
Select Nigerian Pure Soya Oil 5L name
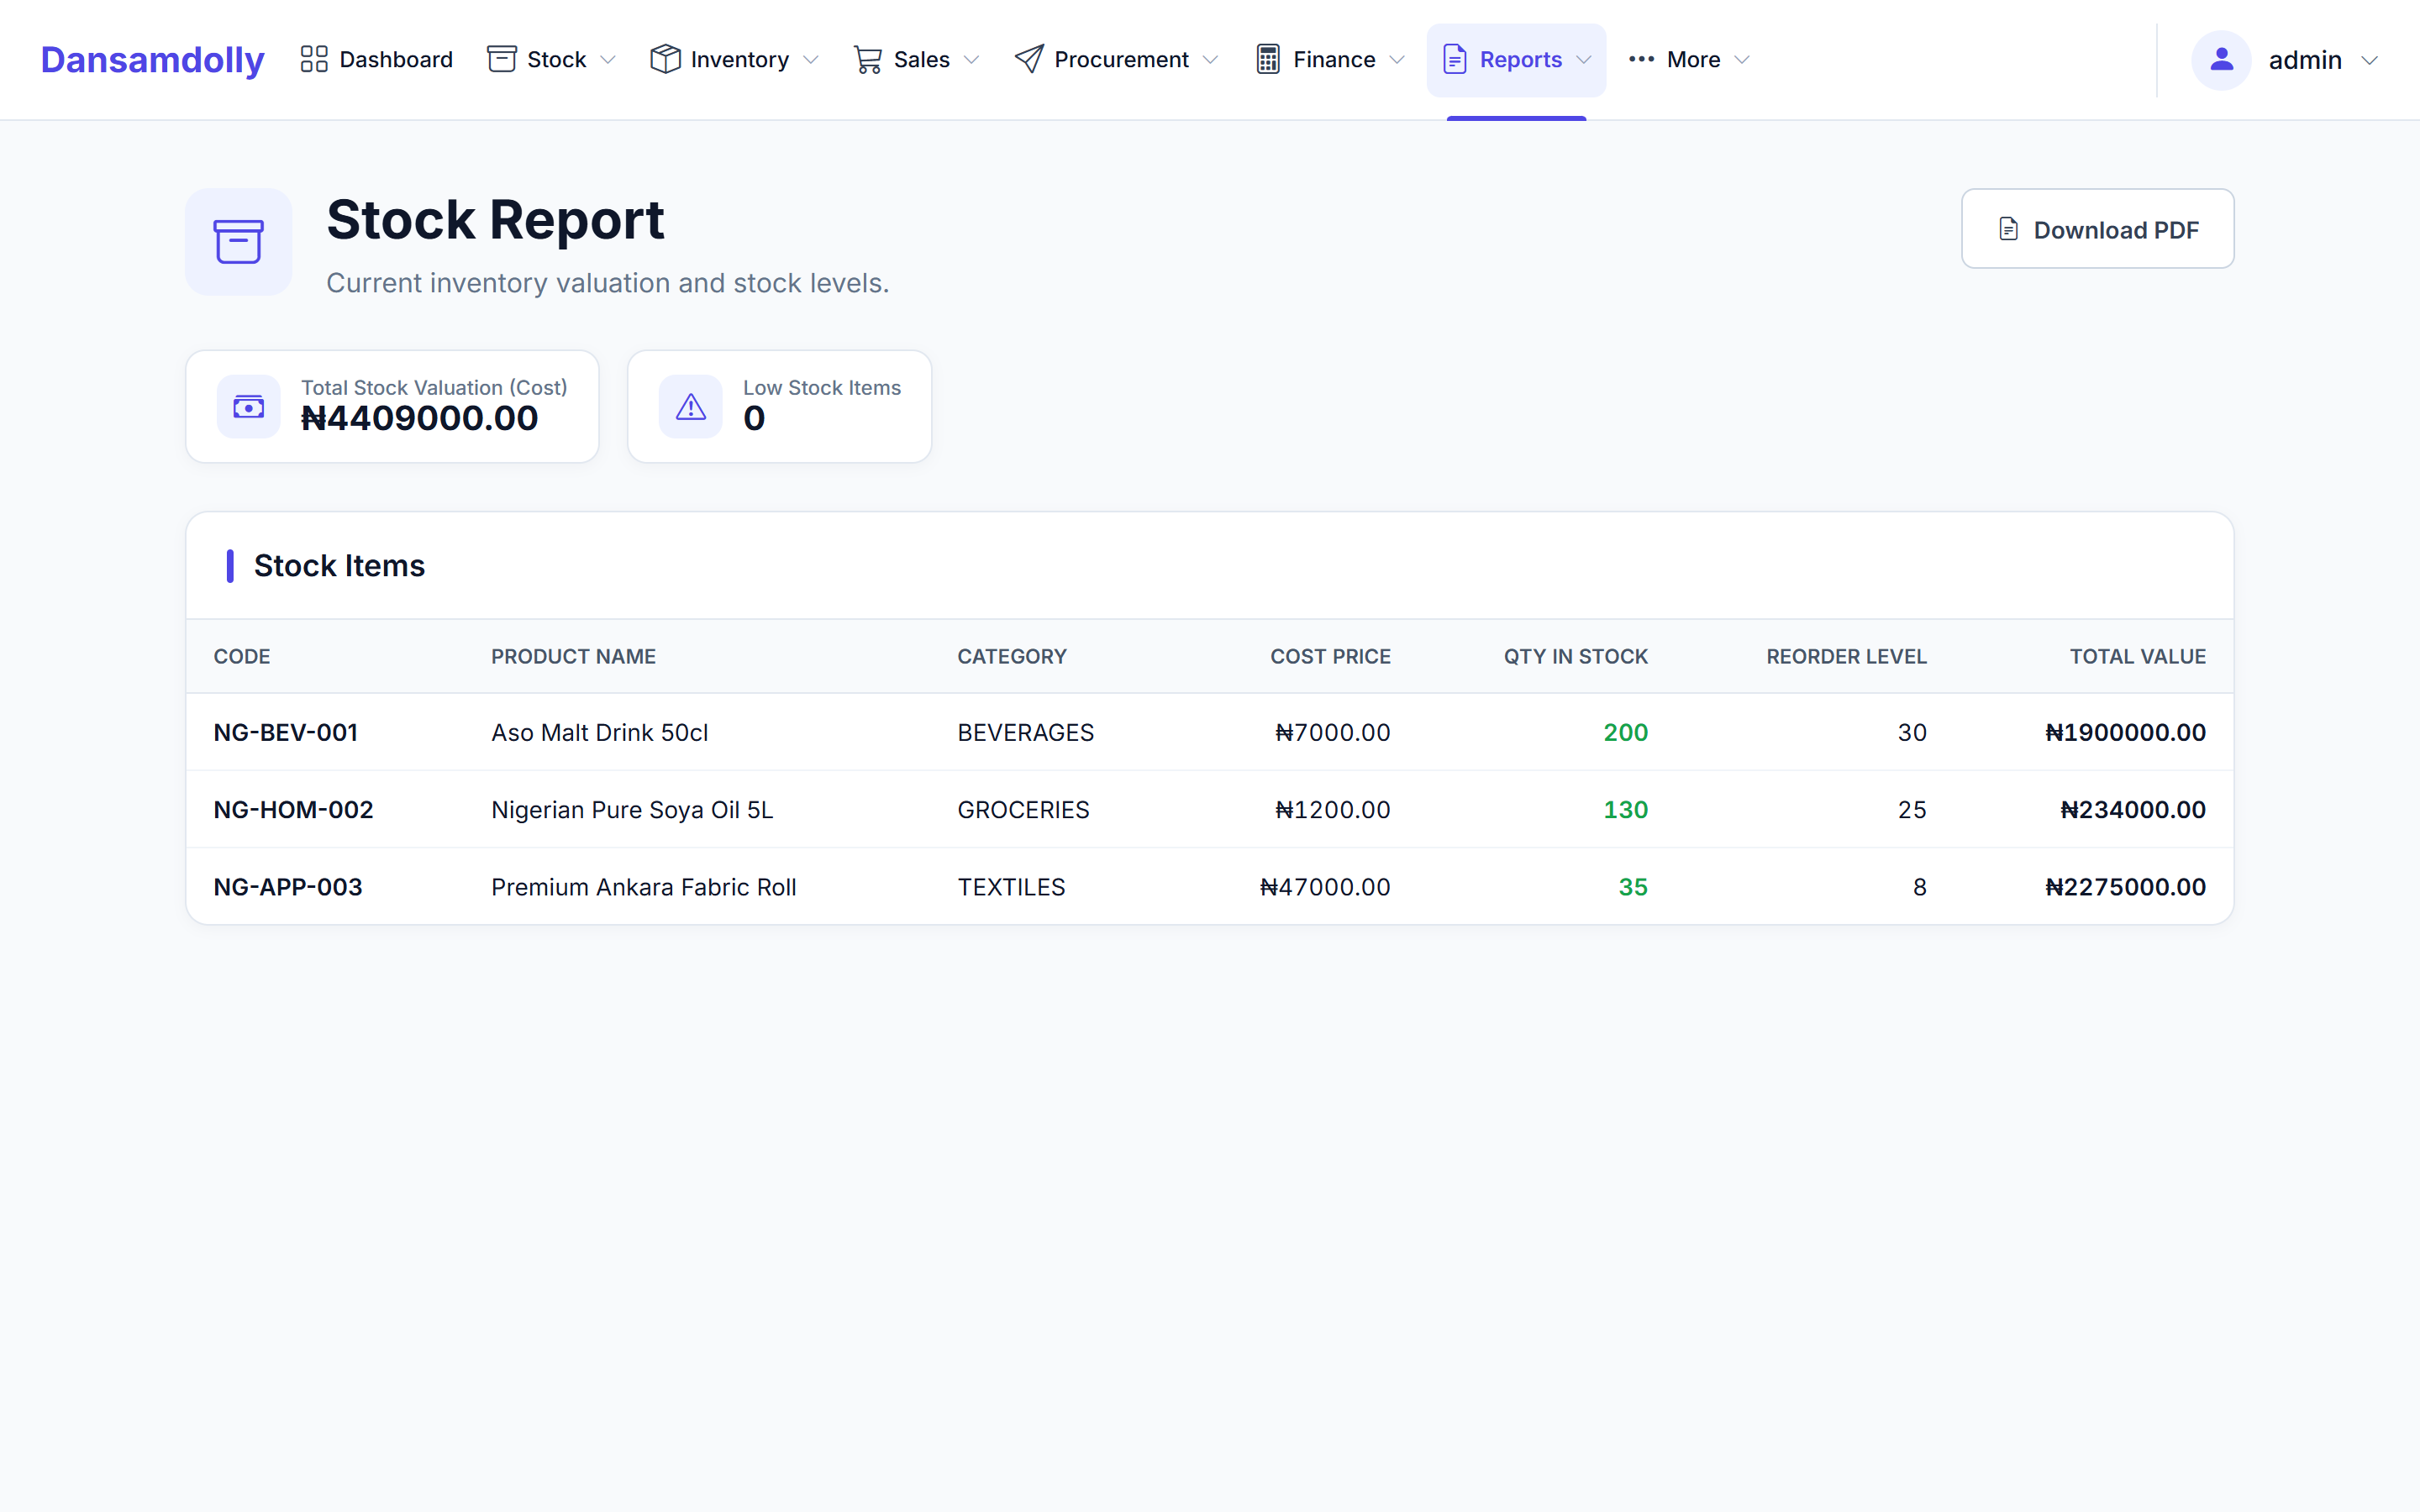point(632,809)
